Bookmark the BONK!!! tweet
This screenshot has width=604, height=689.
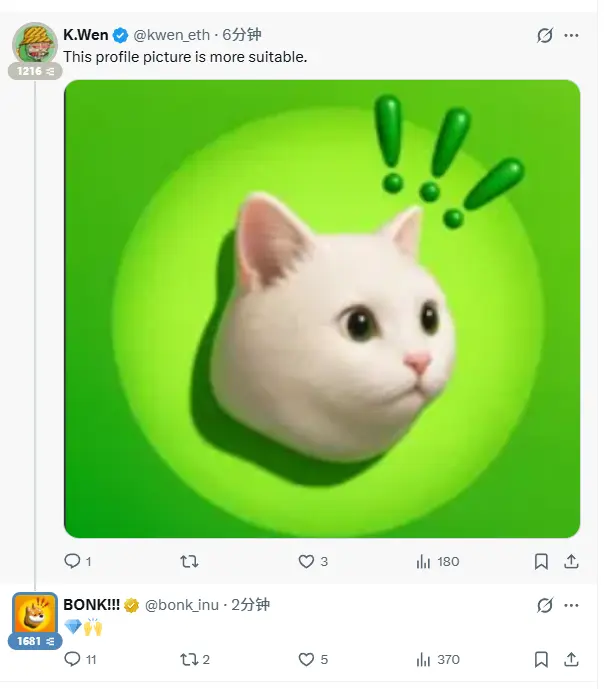coord(541,659)
